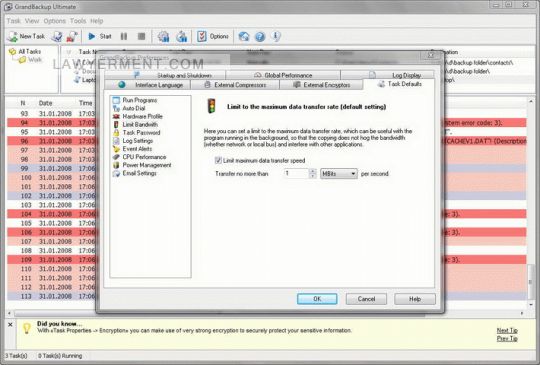Click Cancel in the preferences dialog
The height and width of the screenshot is (365, 540).
coord(366,299)
